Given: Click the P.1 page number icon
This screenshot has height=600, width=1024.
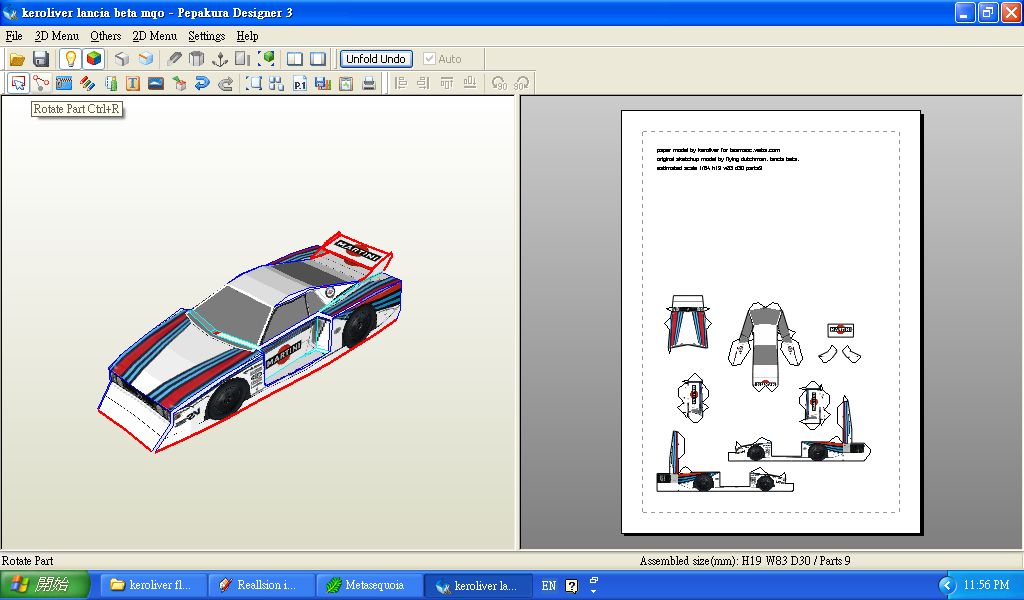Looking at the screenshot, I should [299, 84].
